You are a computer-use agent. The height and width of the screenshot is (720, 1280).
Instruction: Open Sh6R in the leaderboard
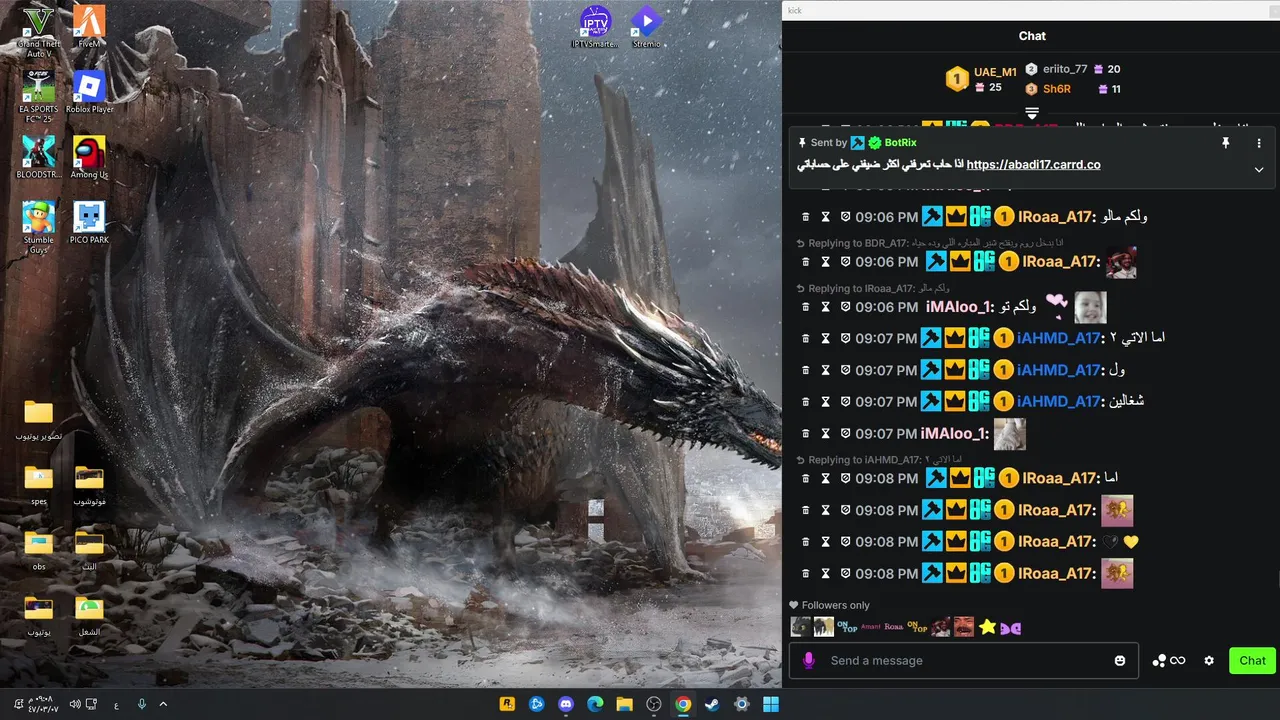click(x=1057, y=89)
